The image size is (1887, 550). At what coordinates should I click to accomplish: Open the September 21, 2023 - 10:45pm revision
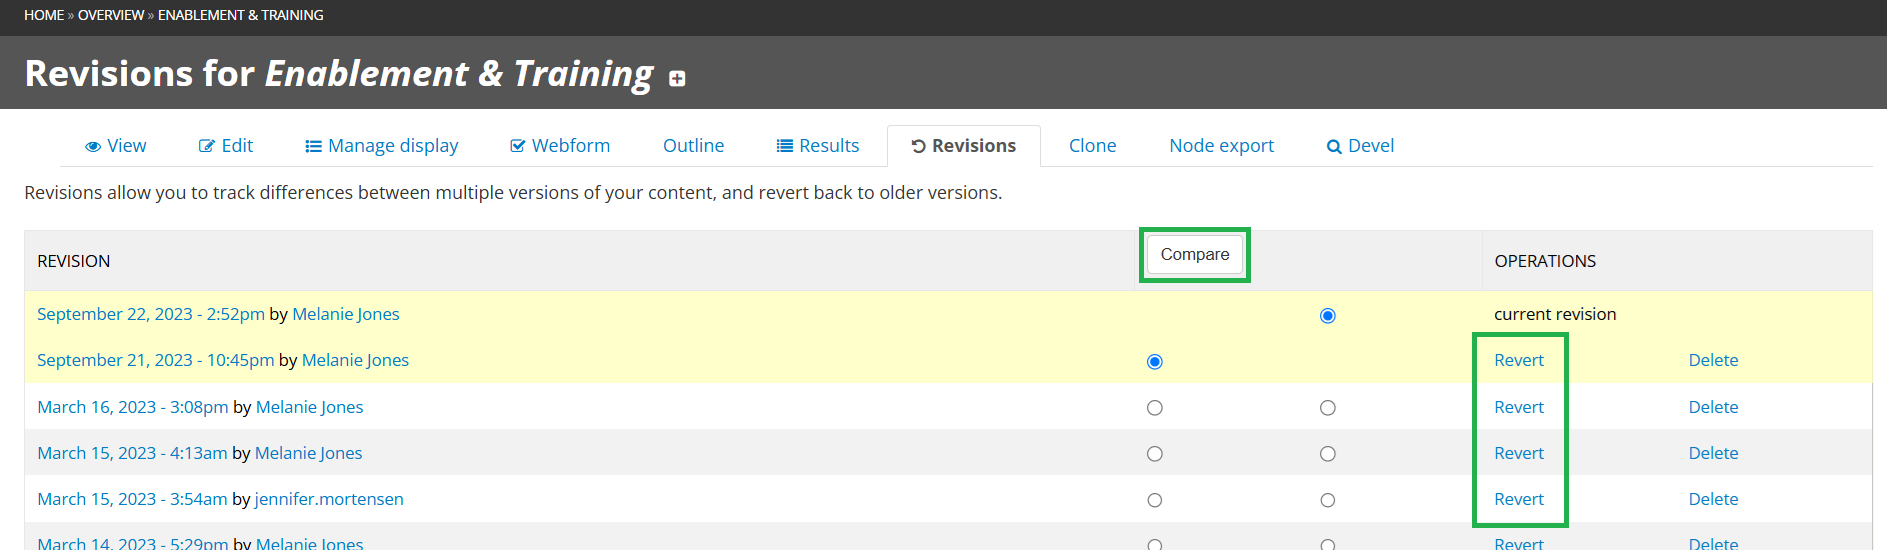(155, 360)
